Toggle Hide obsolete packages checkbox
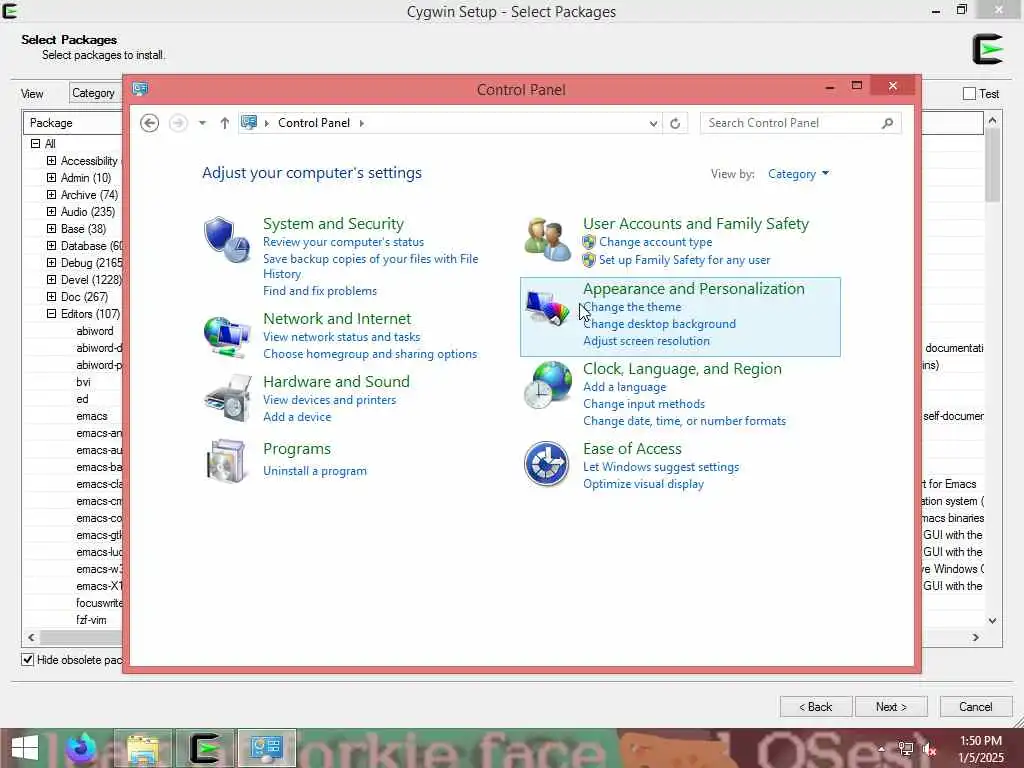 tap(27, 660)
